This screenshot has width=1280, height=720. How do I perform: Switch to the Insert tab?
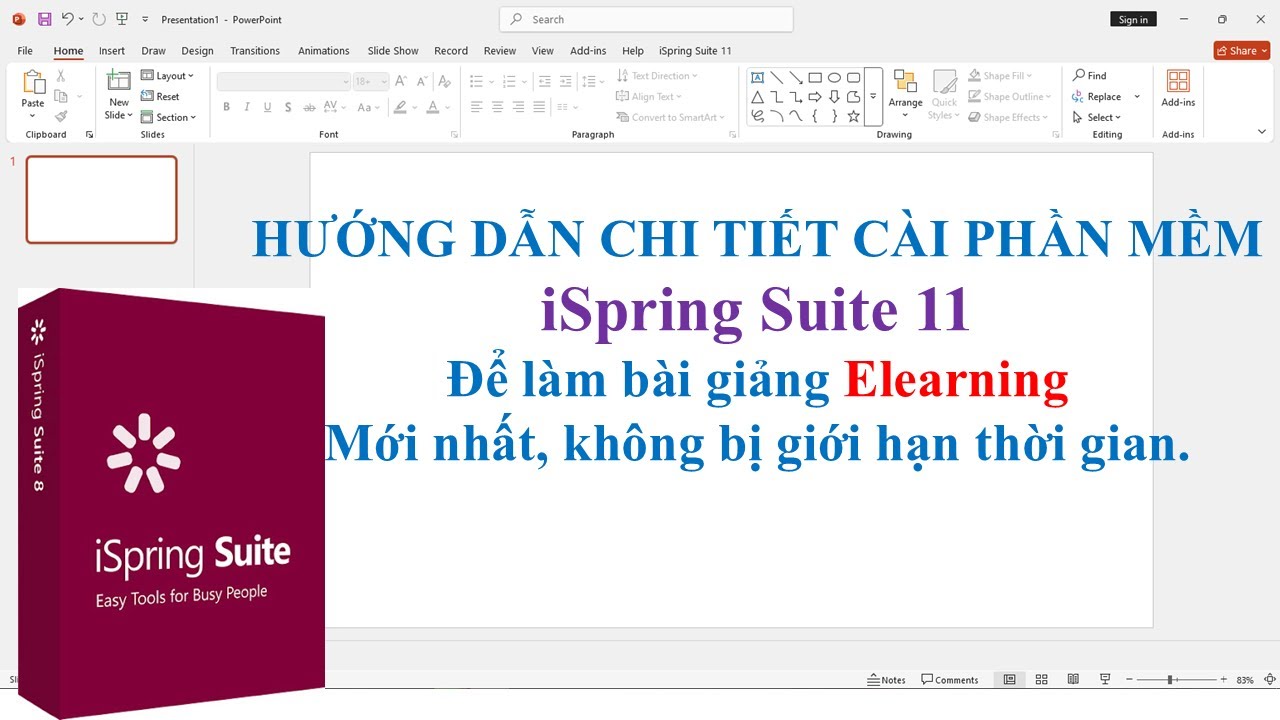pyautogui.click(x=112, y=51)
